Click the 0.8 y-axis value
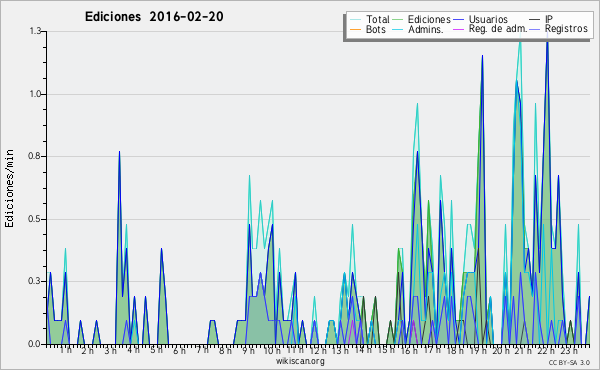Screen dimensions: 600x370 [35, 156]
